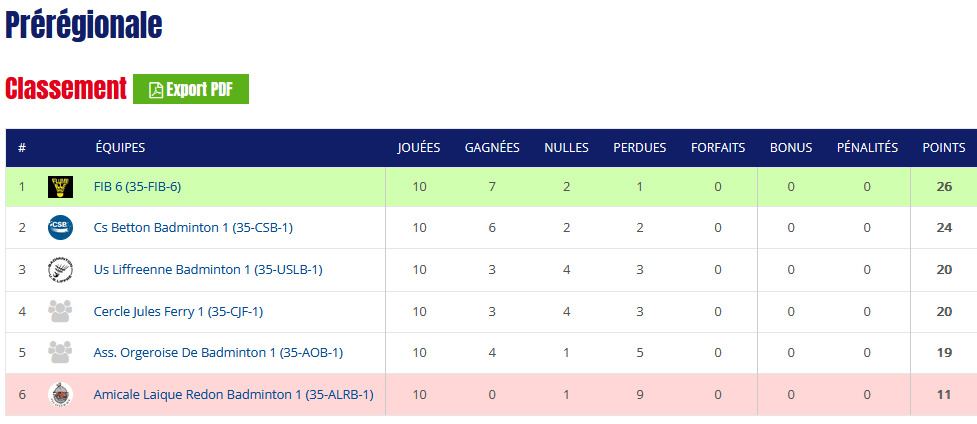Click the Us Liffreenne Badminton team logo
Screen dimensions: 977x424
pos(60,269)
